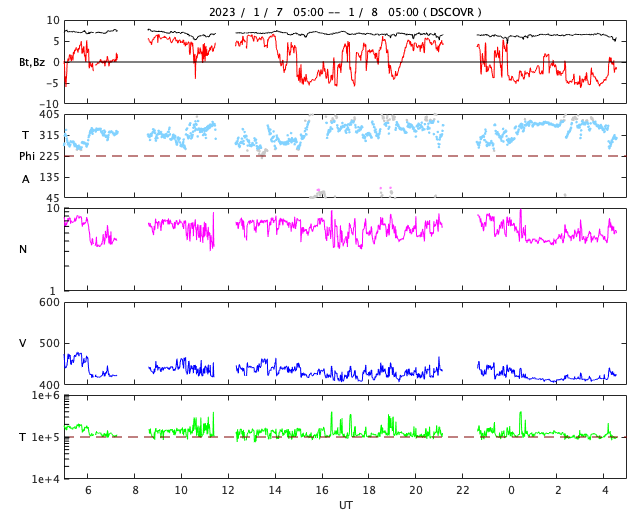
Task: Click the 2 hour tick on UT axis
Action: [x=558, y=490]
